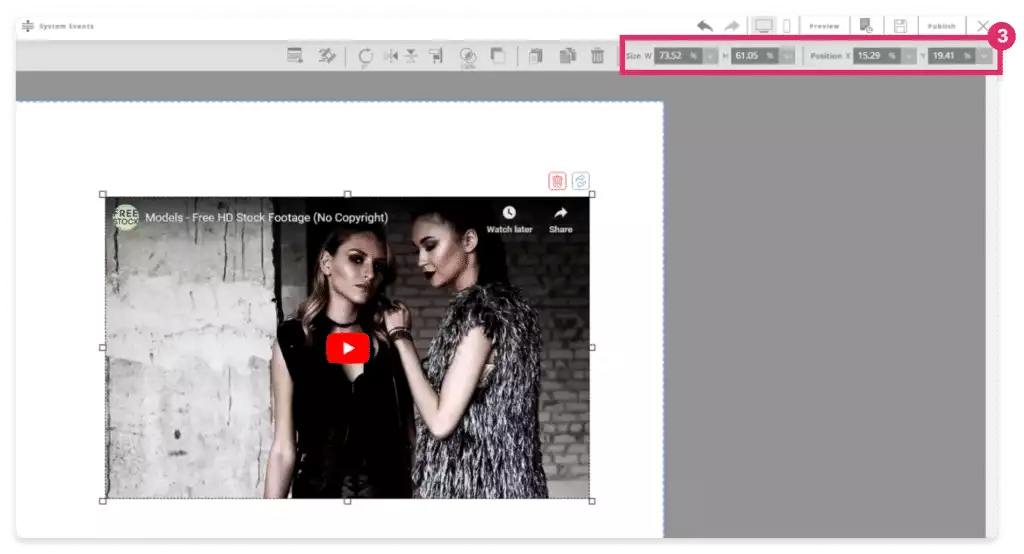1024x554 pixels.
Task: Open the height unit dropdown
Action: (787, 56)
